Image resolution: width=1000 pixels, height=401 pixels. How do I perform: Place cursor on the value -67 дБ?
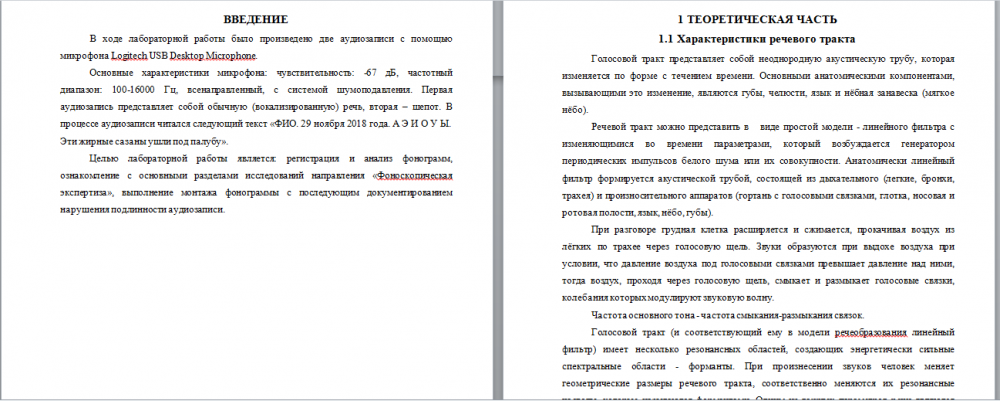click(378, 73)
